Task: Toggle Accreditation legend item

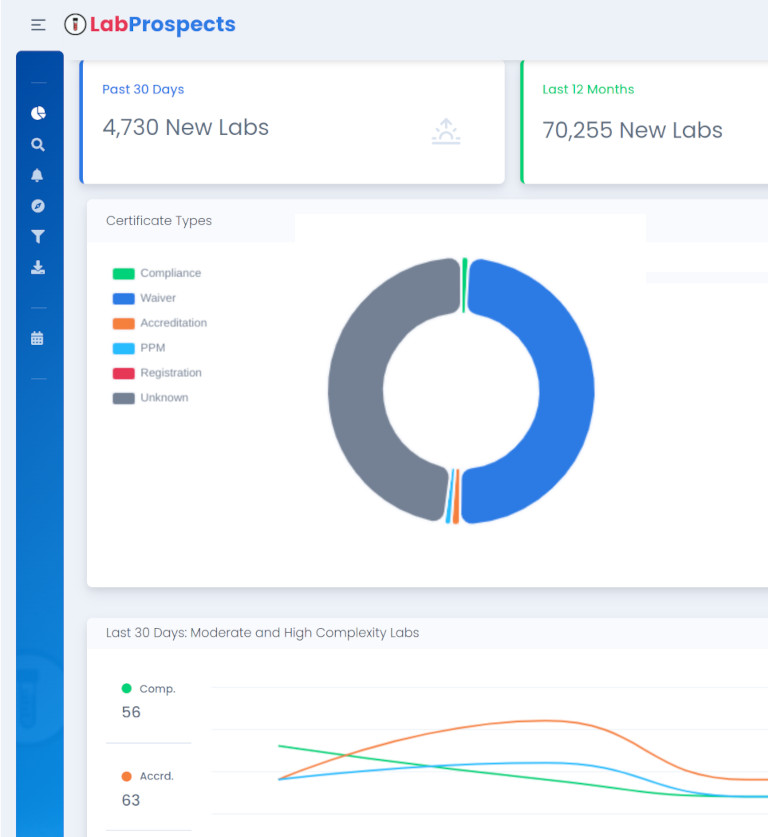Action: 173,323
